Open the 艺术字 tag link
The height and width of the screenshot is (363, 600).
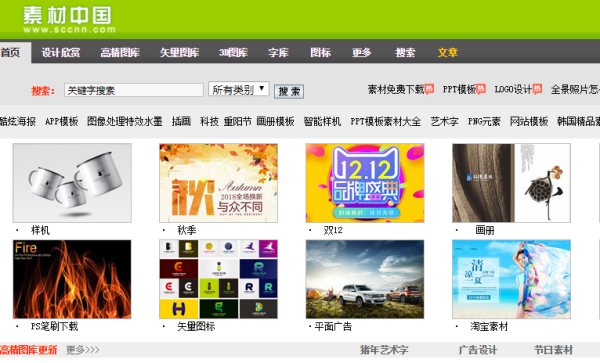coord(444,121)
